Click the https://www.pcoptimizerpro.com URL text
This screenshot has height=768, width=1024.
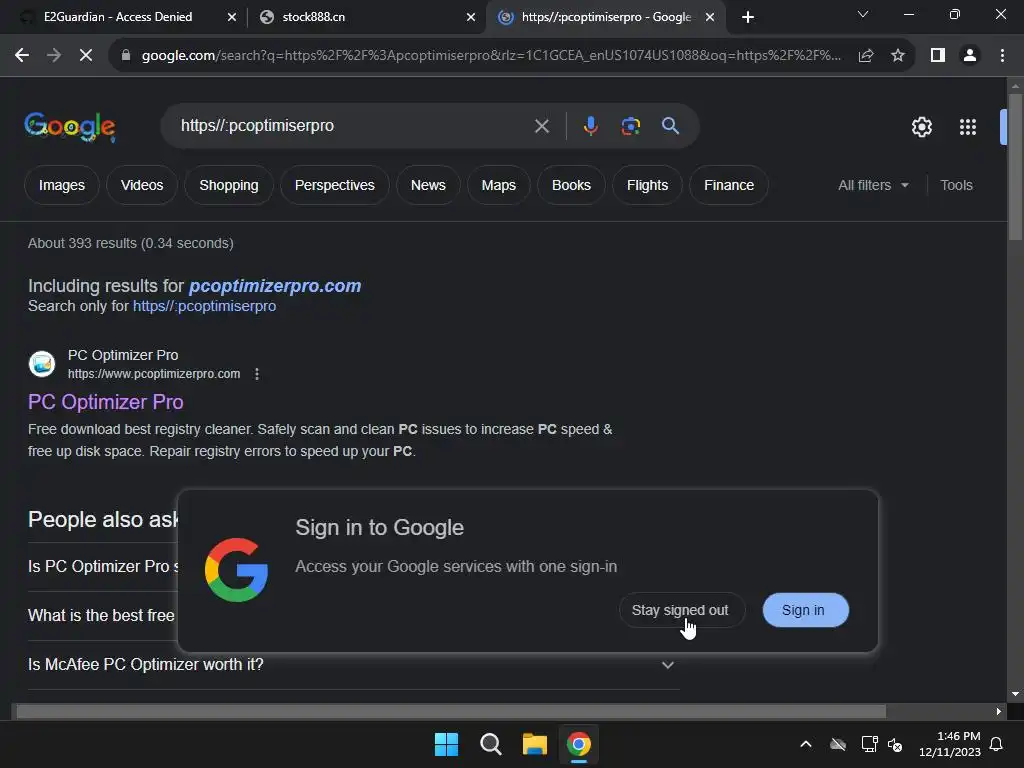(x=154, y=374)
